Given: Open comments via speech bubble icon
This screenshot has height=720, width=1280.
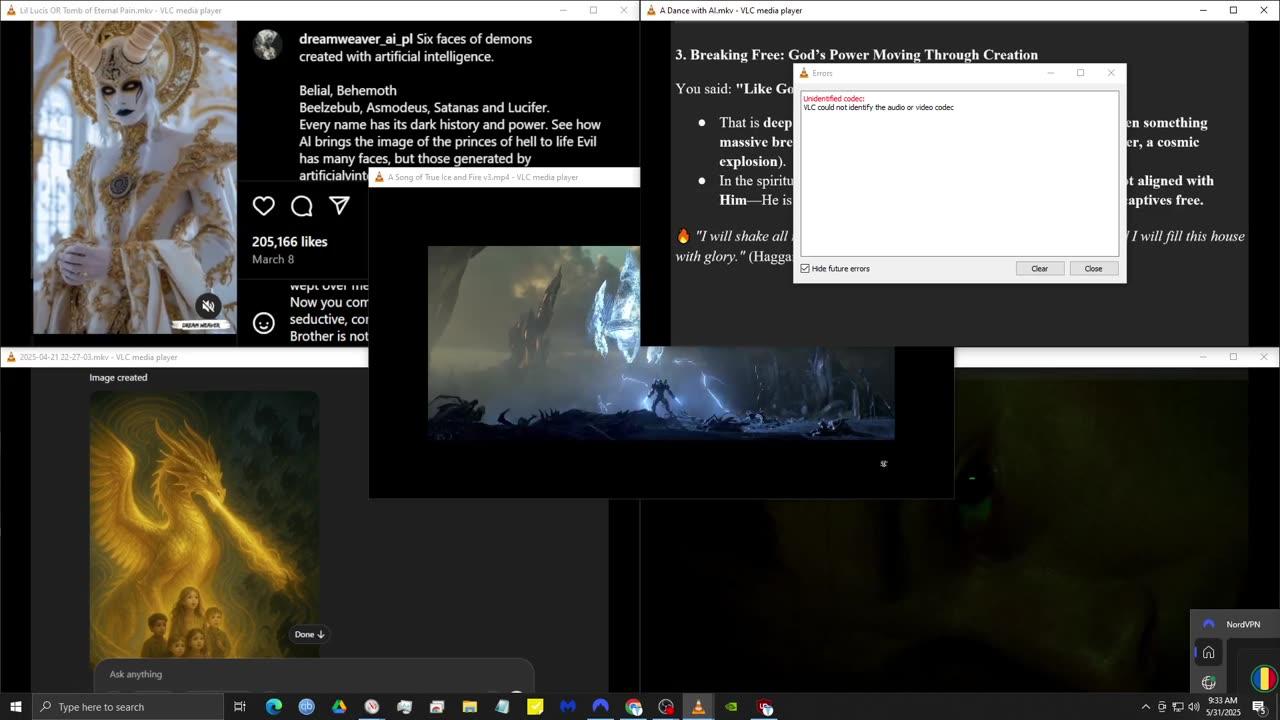Looking at the screenshot, I should (302, 206).
